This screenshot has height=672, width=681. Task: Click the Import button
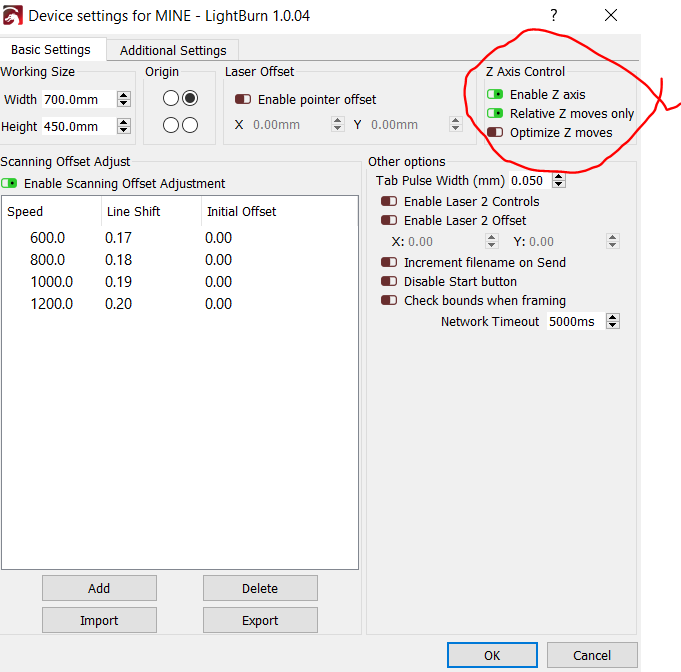99,620
